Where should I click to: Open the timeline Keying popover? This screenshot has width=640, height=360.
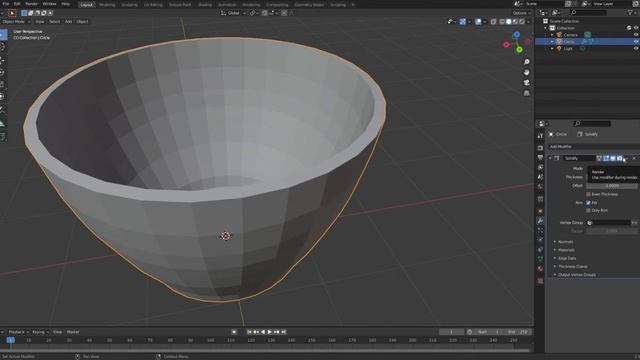coord(40,332)
